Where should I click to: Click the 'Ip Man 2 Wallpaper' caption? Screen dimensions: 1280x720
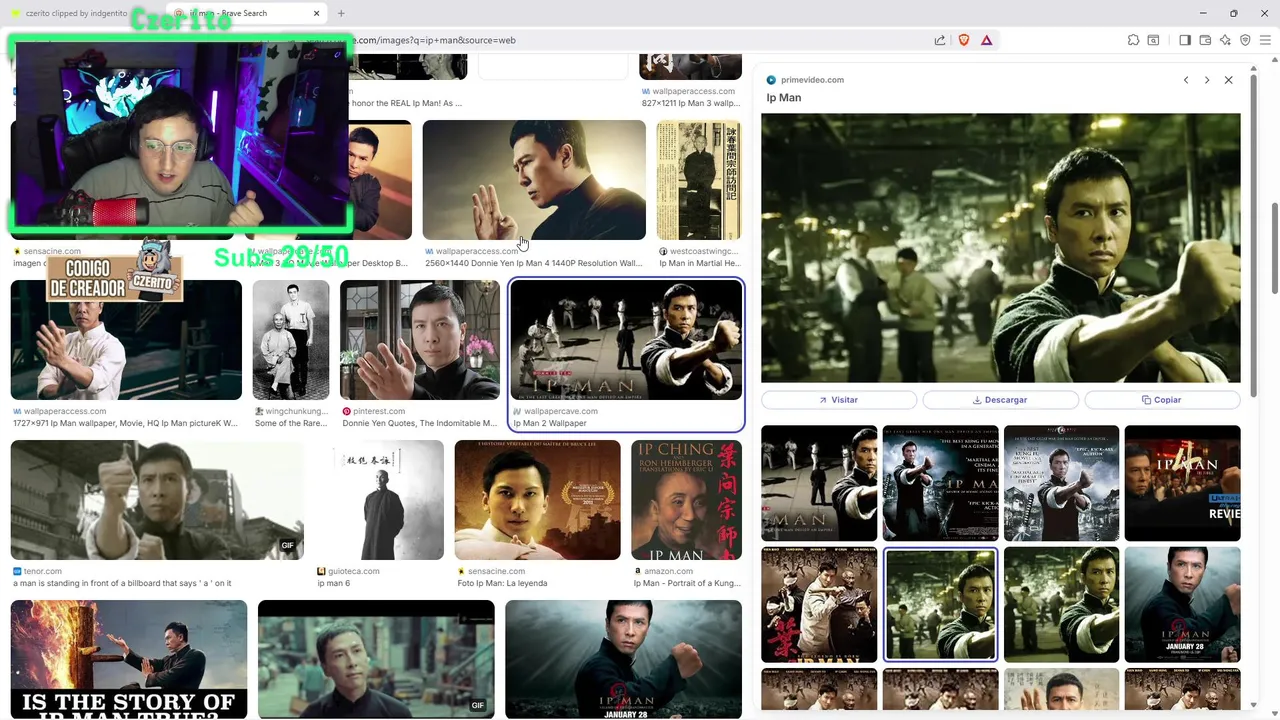(x=550, y=423)
